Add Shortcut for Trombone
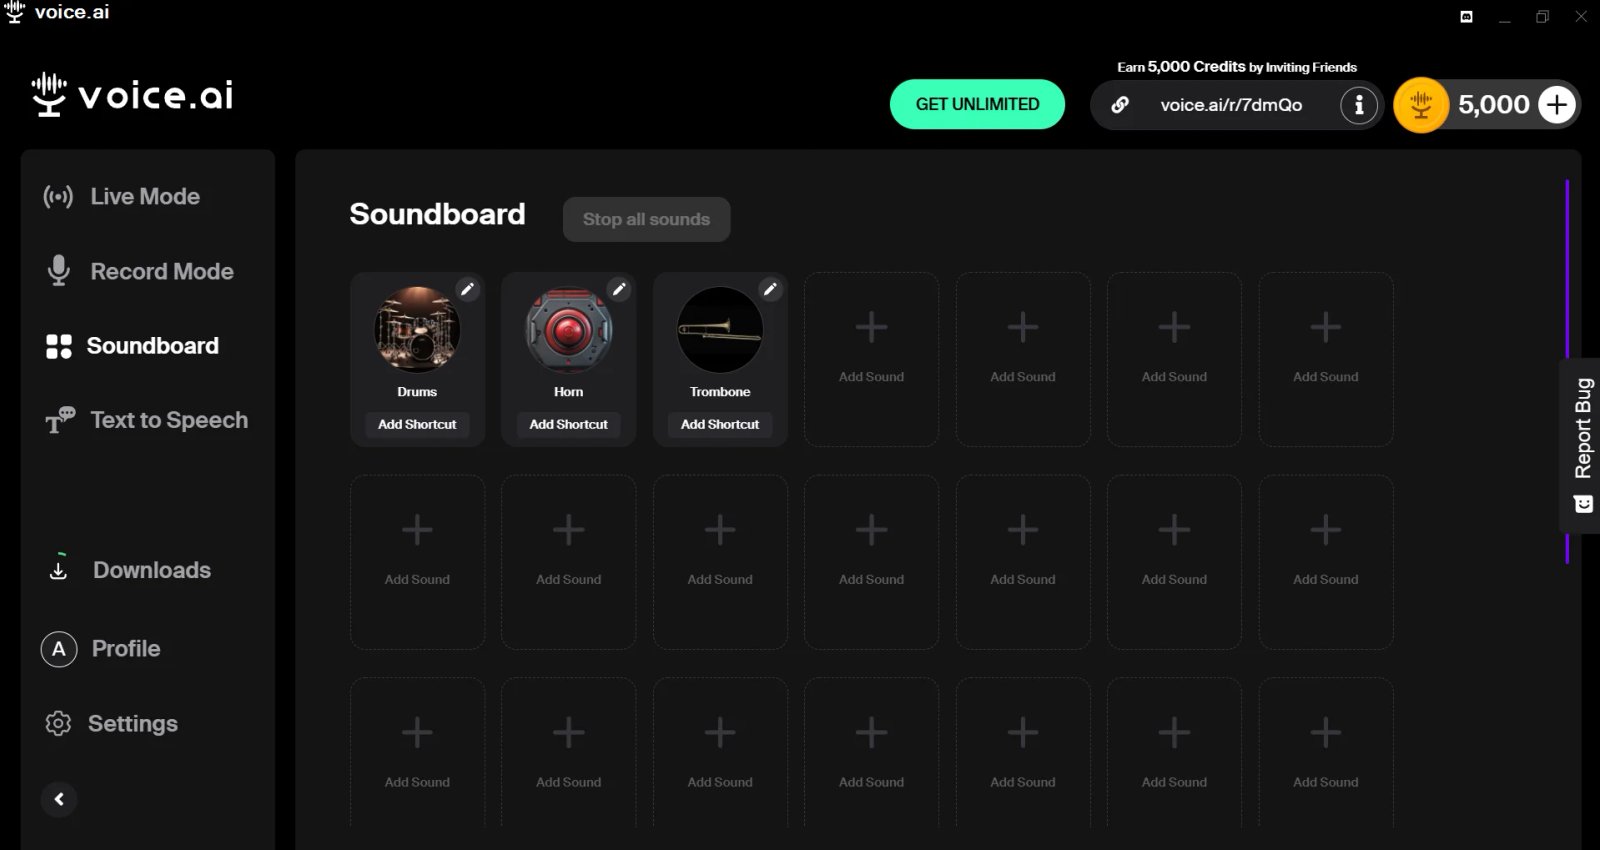Screen dimensions: 1600x850 (720, 424)
